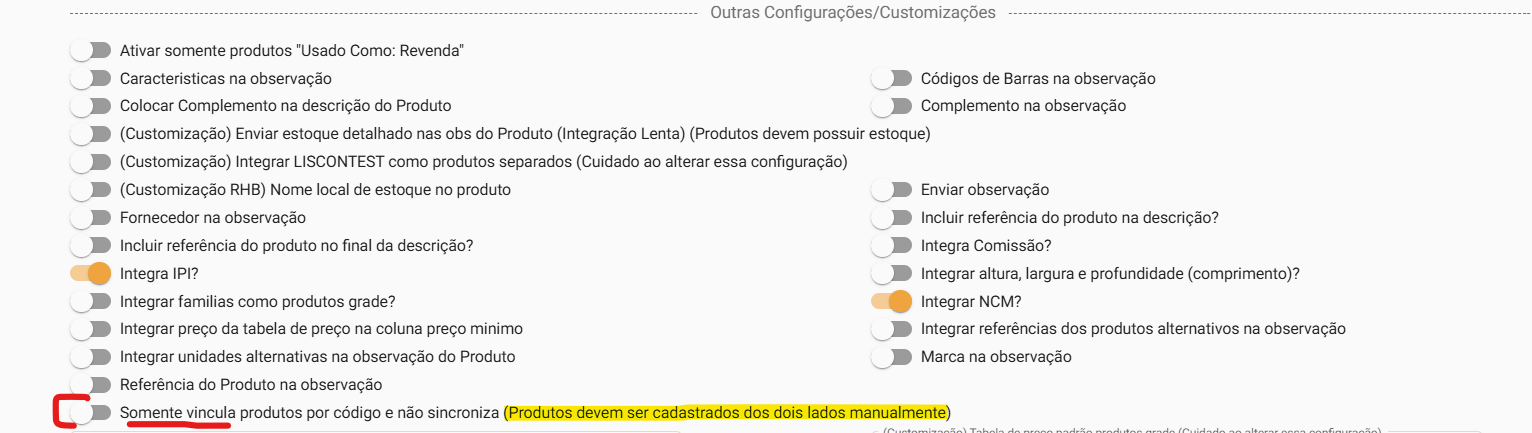The height and width of the screenshot is (433, 1532).
Task: Enable 'Integra Comissão?' toggle
Action: click(892, 245)
